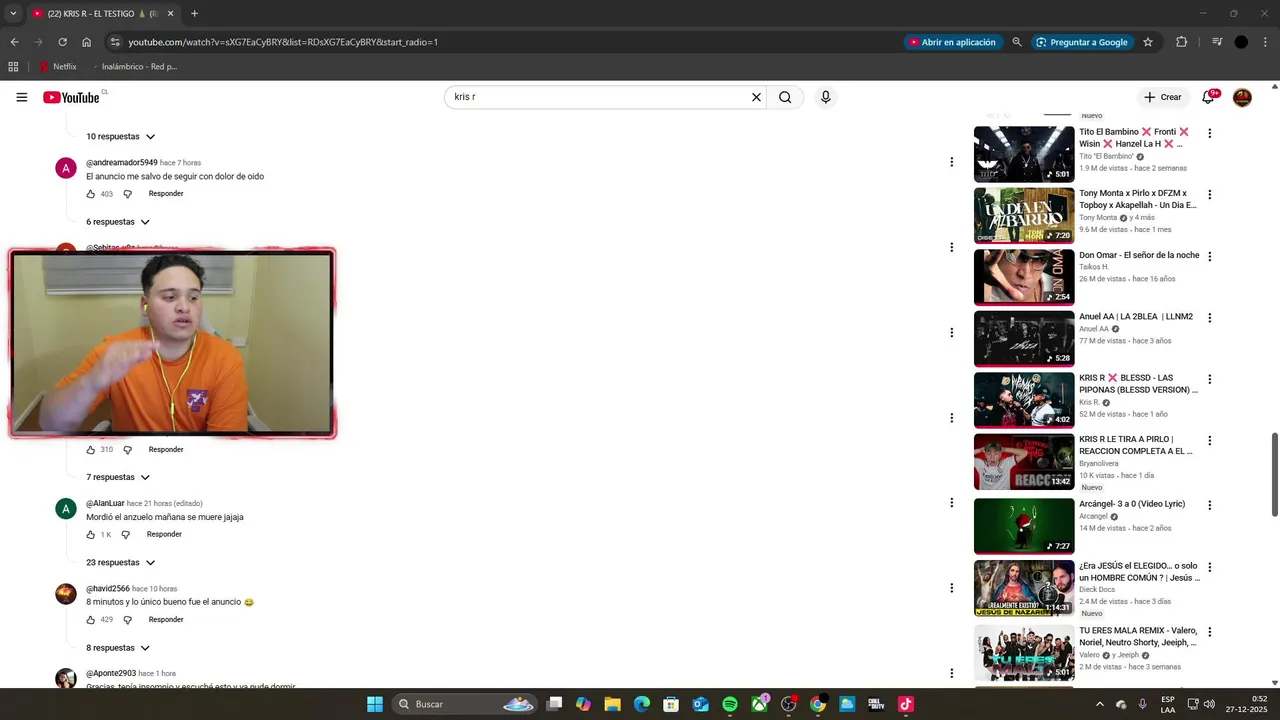Screen dimensions: 1280x720
Task: Open more options for Las Piponas video
Action: pos(1209,380)
